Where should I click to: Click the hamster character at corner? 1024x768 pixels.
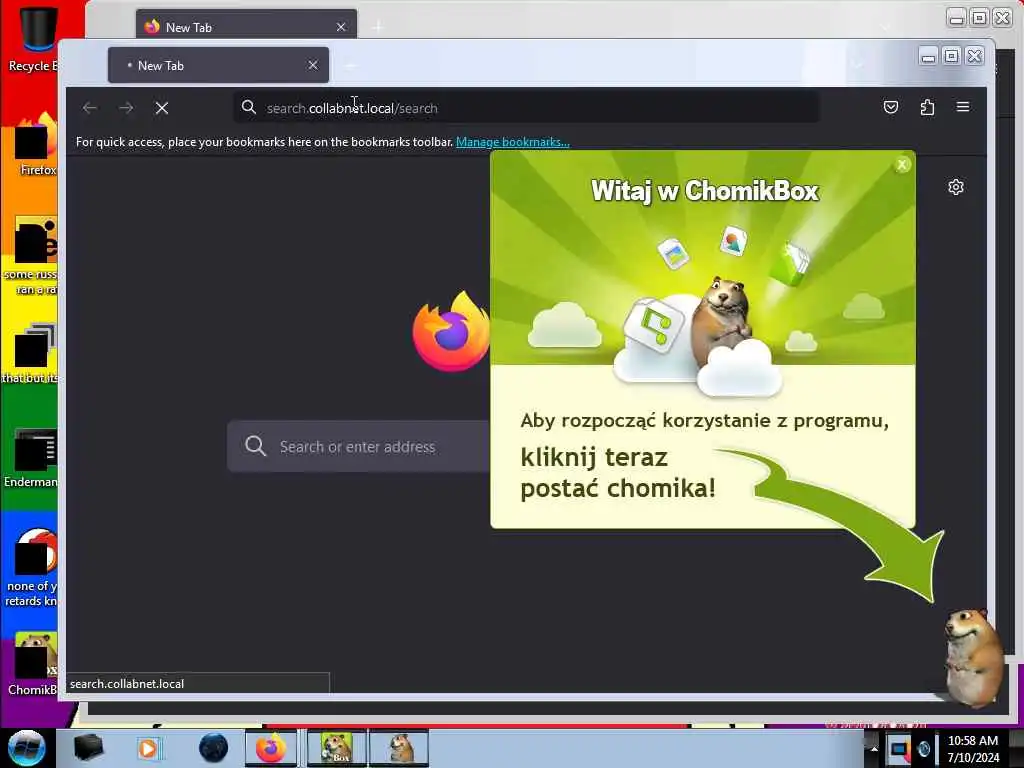(x=972, y=656)
